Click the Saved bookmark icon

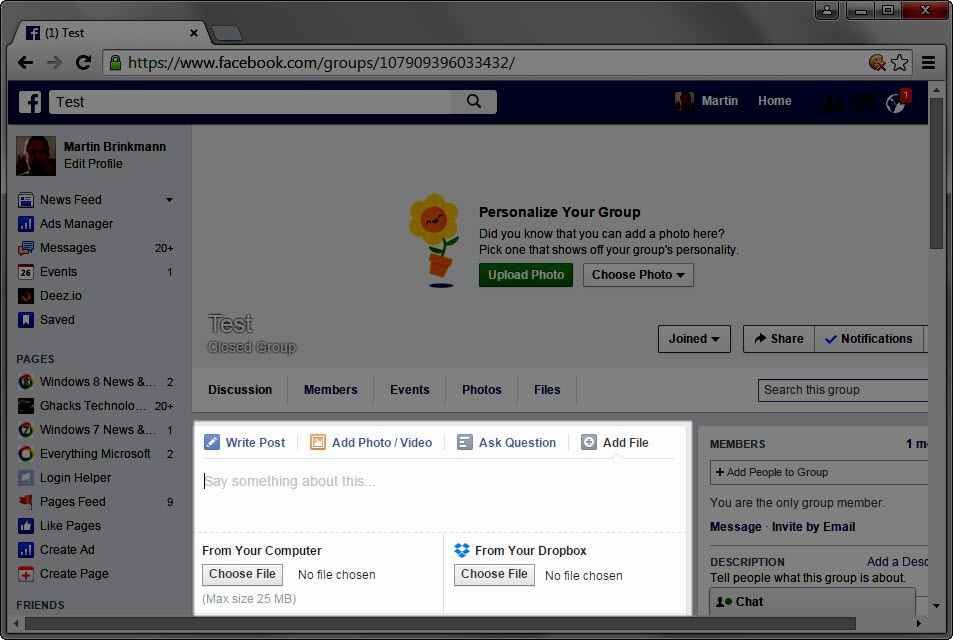26,320
